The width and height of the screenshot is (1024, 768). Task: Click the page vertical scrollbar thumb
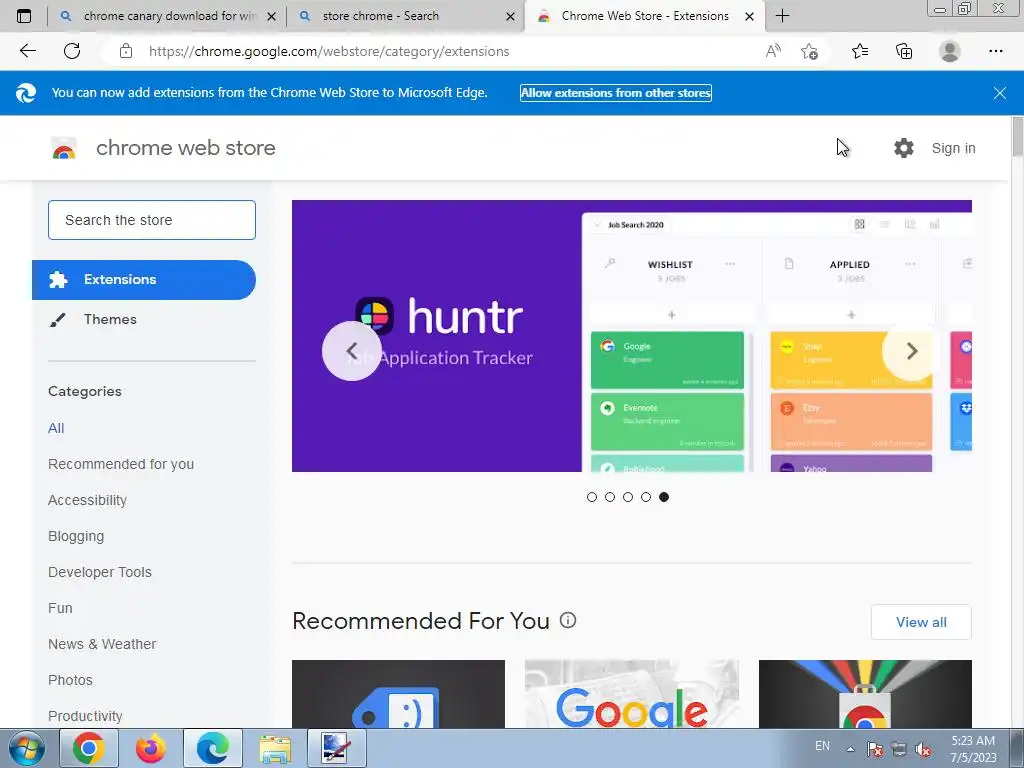1017,136
